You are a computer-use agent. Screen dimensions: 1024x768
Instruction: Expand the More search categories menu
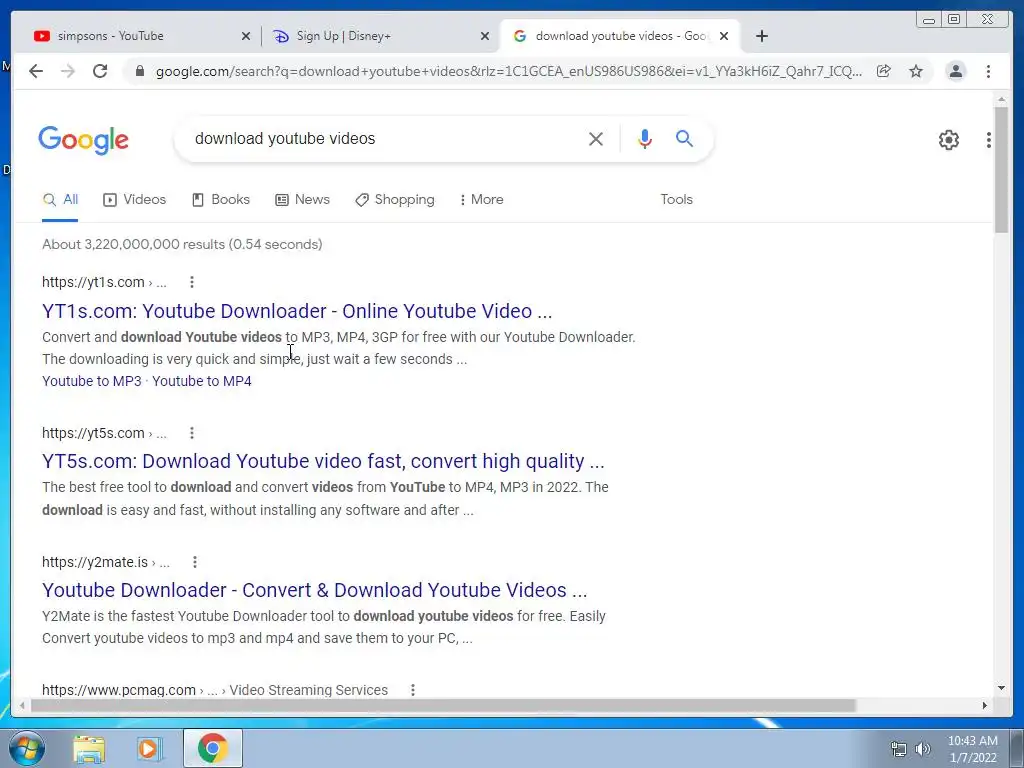tap(481, 200)
